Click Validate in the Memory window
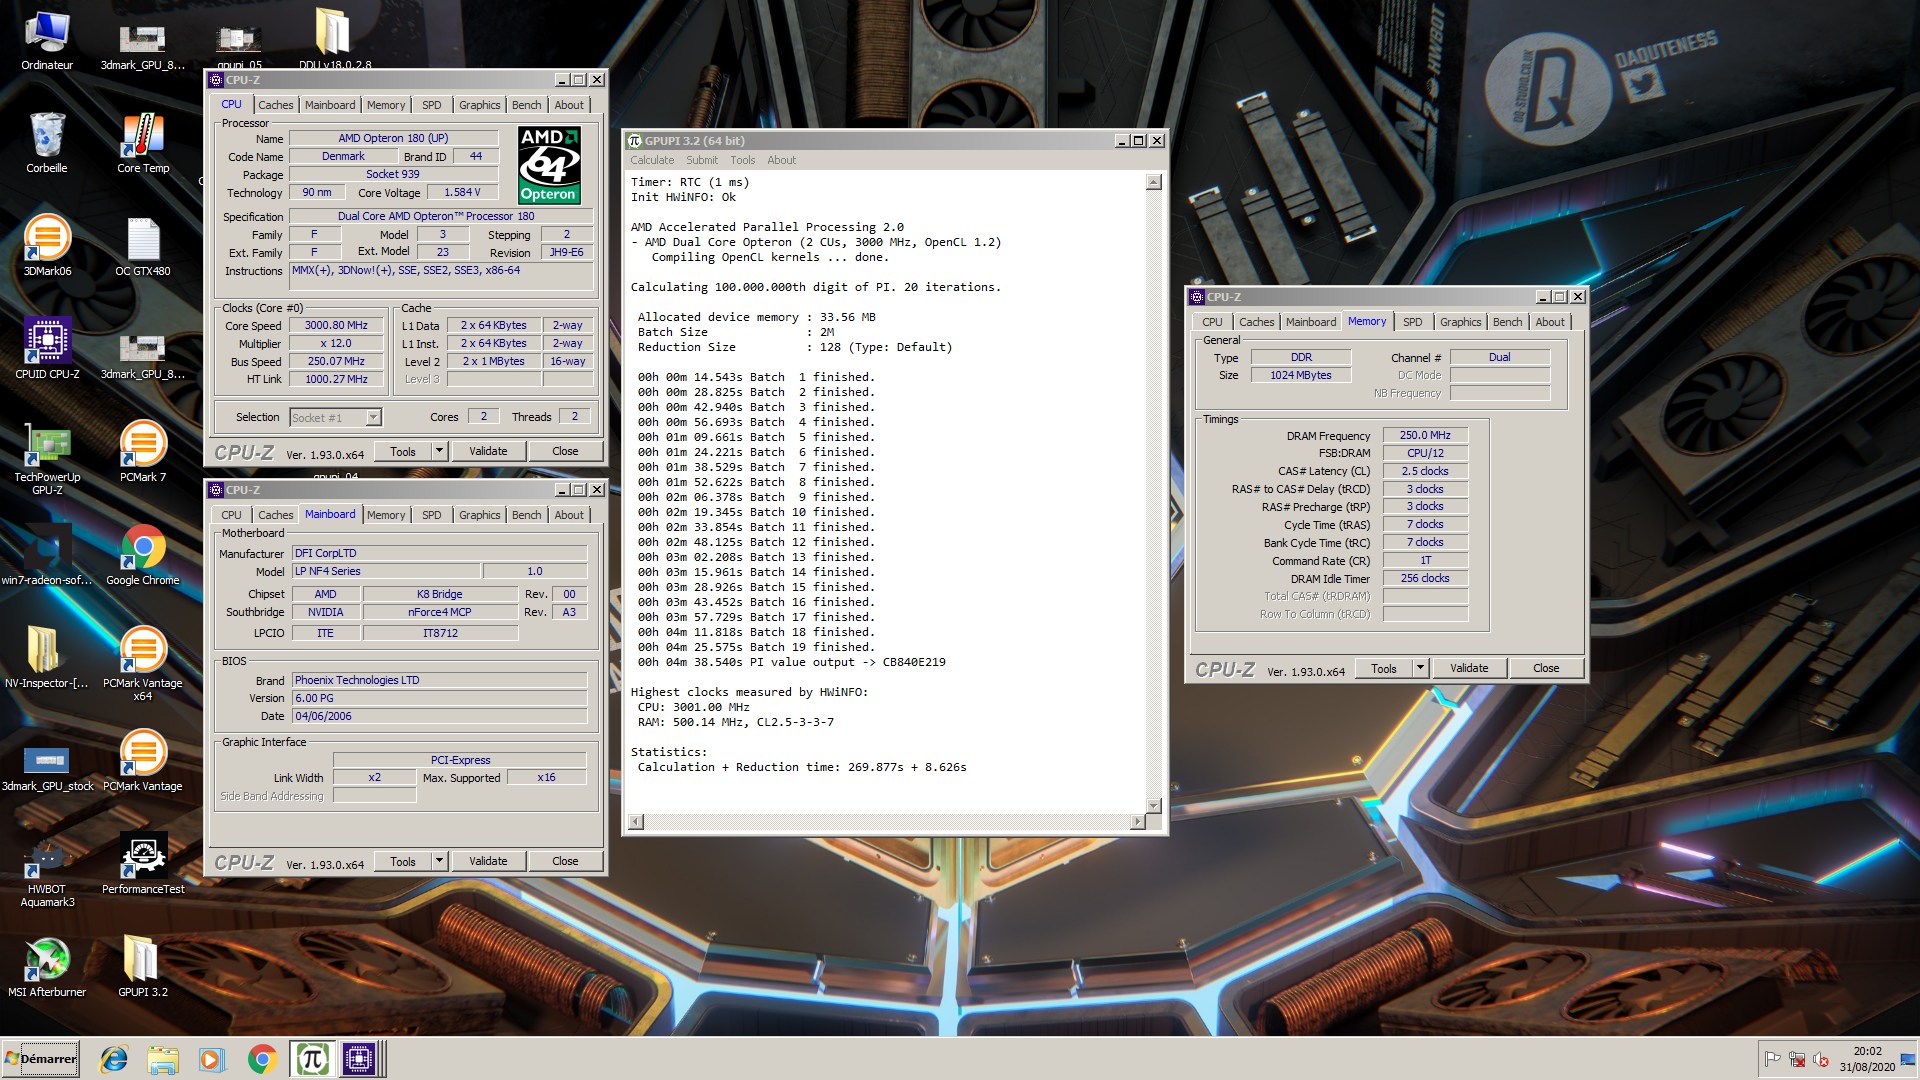The image size is (1920, 1080). [x=1469, y=668]
